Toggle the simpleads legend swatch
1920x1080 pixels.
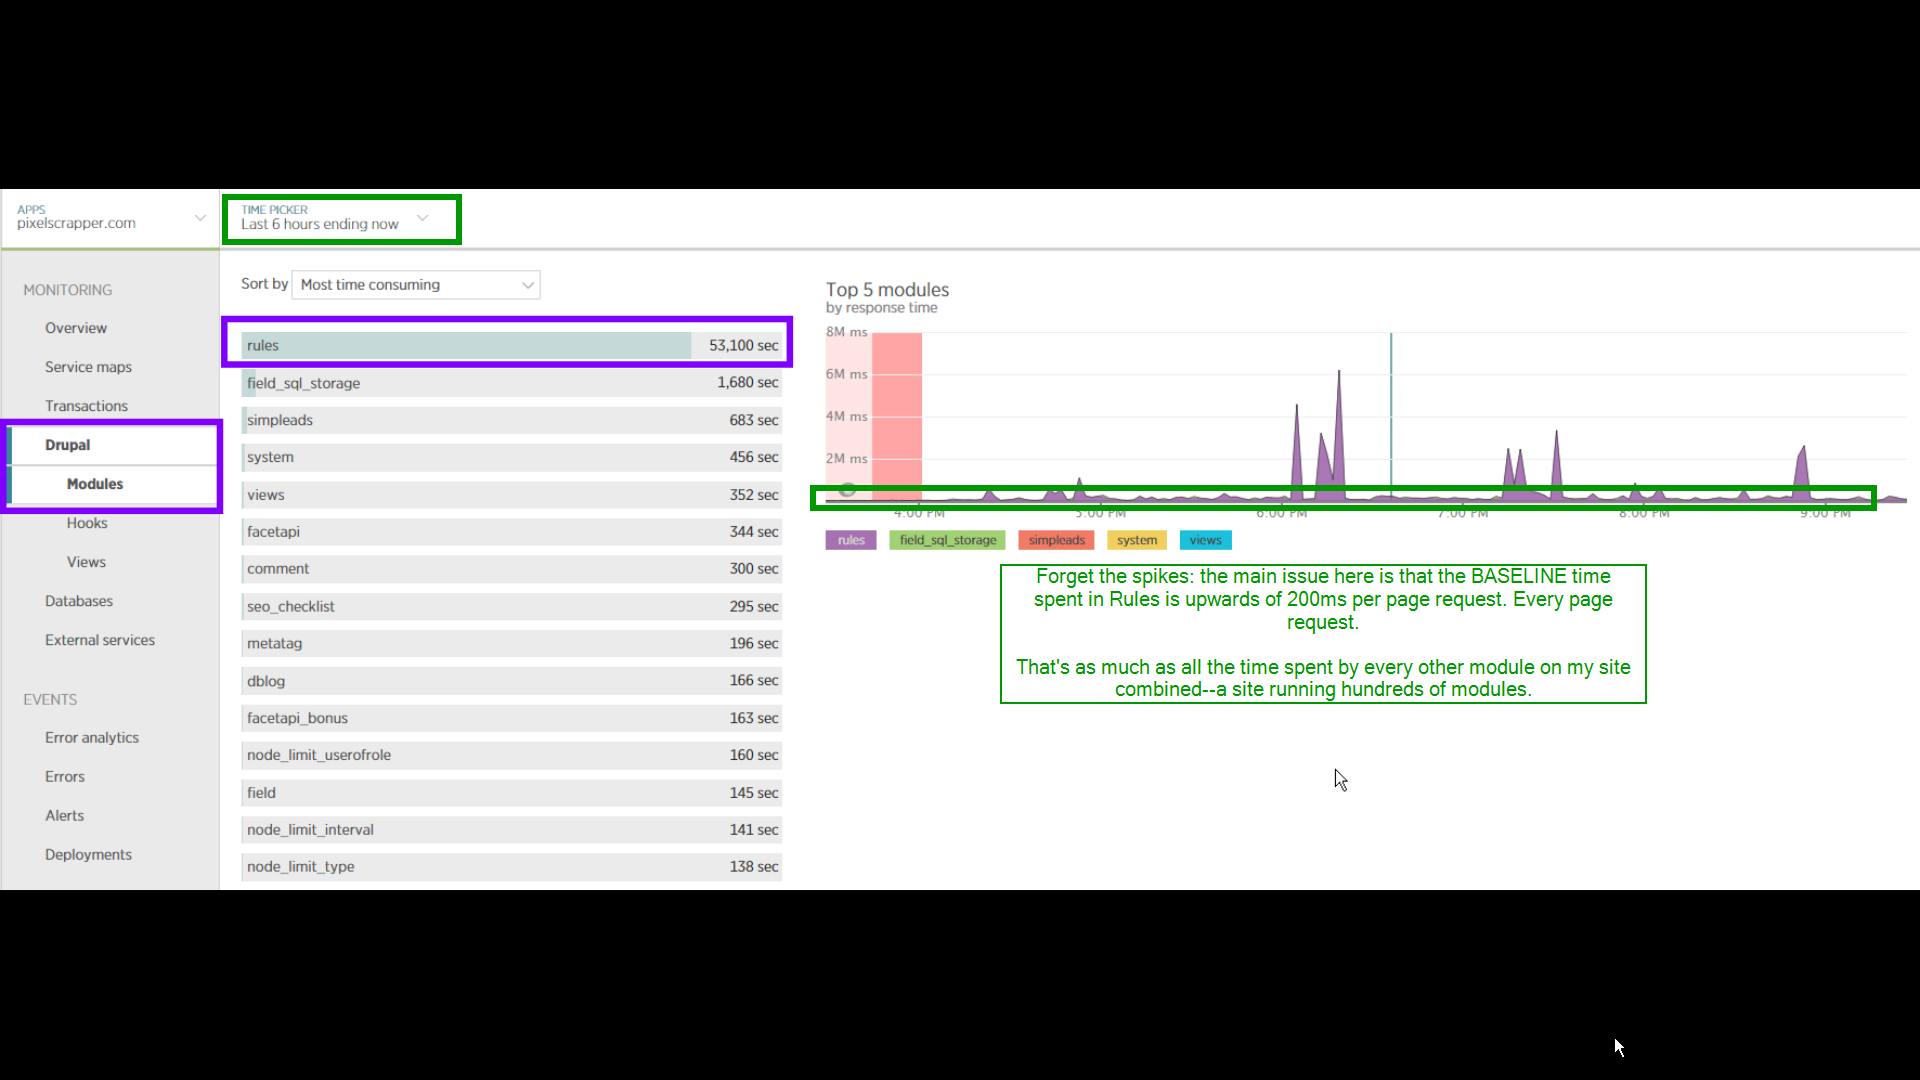pos(1056,540)
